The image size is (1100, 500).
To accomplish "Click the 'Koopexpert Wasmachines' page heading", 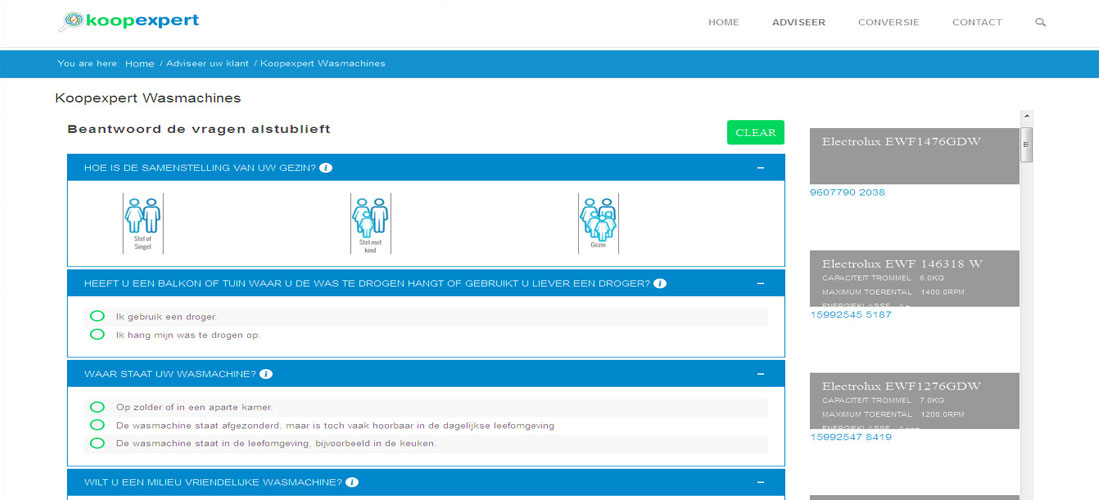I will [148, 98].
